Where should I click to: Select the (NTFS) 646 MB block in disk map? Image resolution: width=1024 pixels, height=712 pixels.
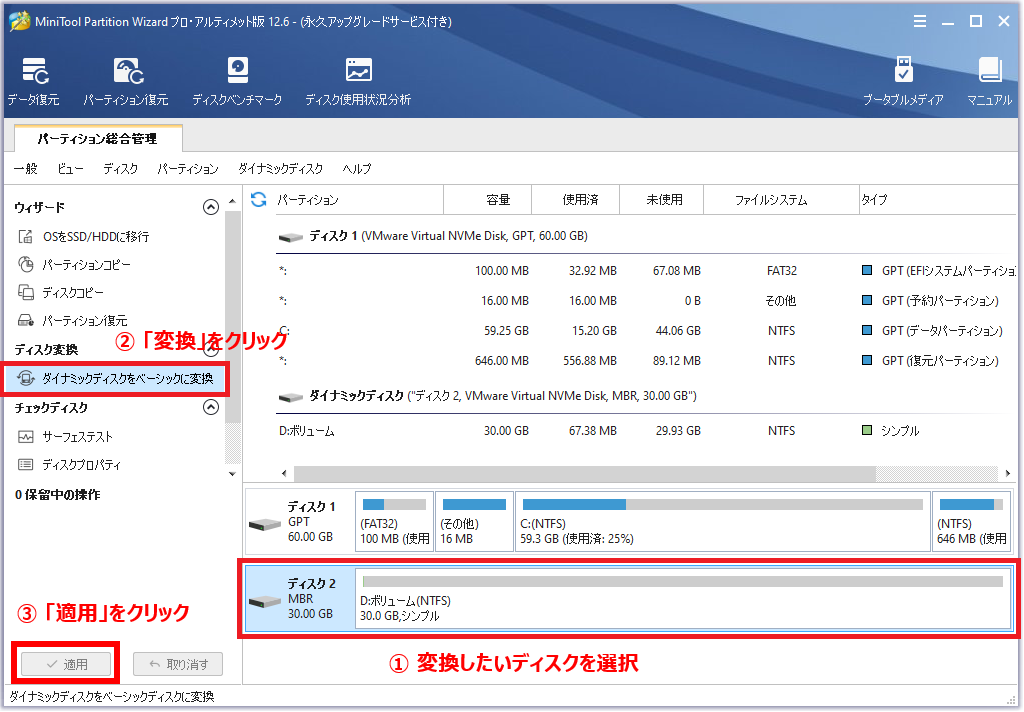point(972,521)
